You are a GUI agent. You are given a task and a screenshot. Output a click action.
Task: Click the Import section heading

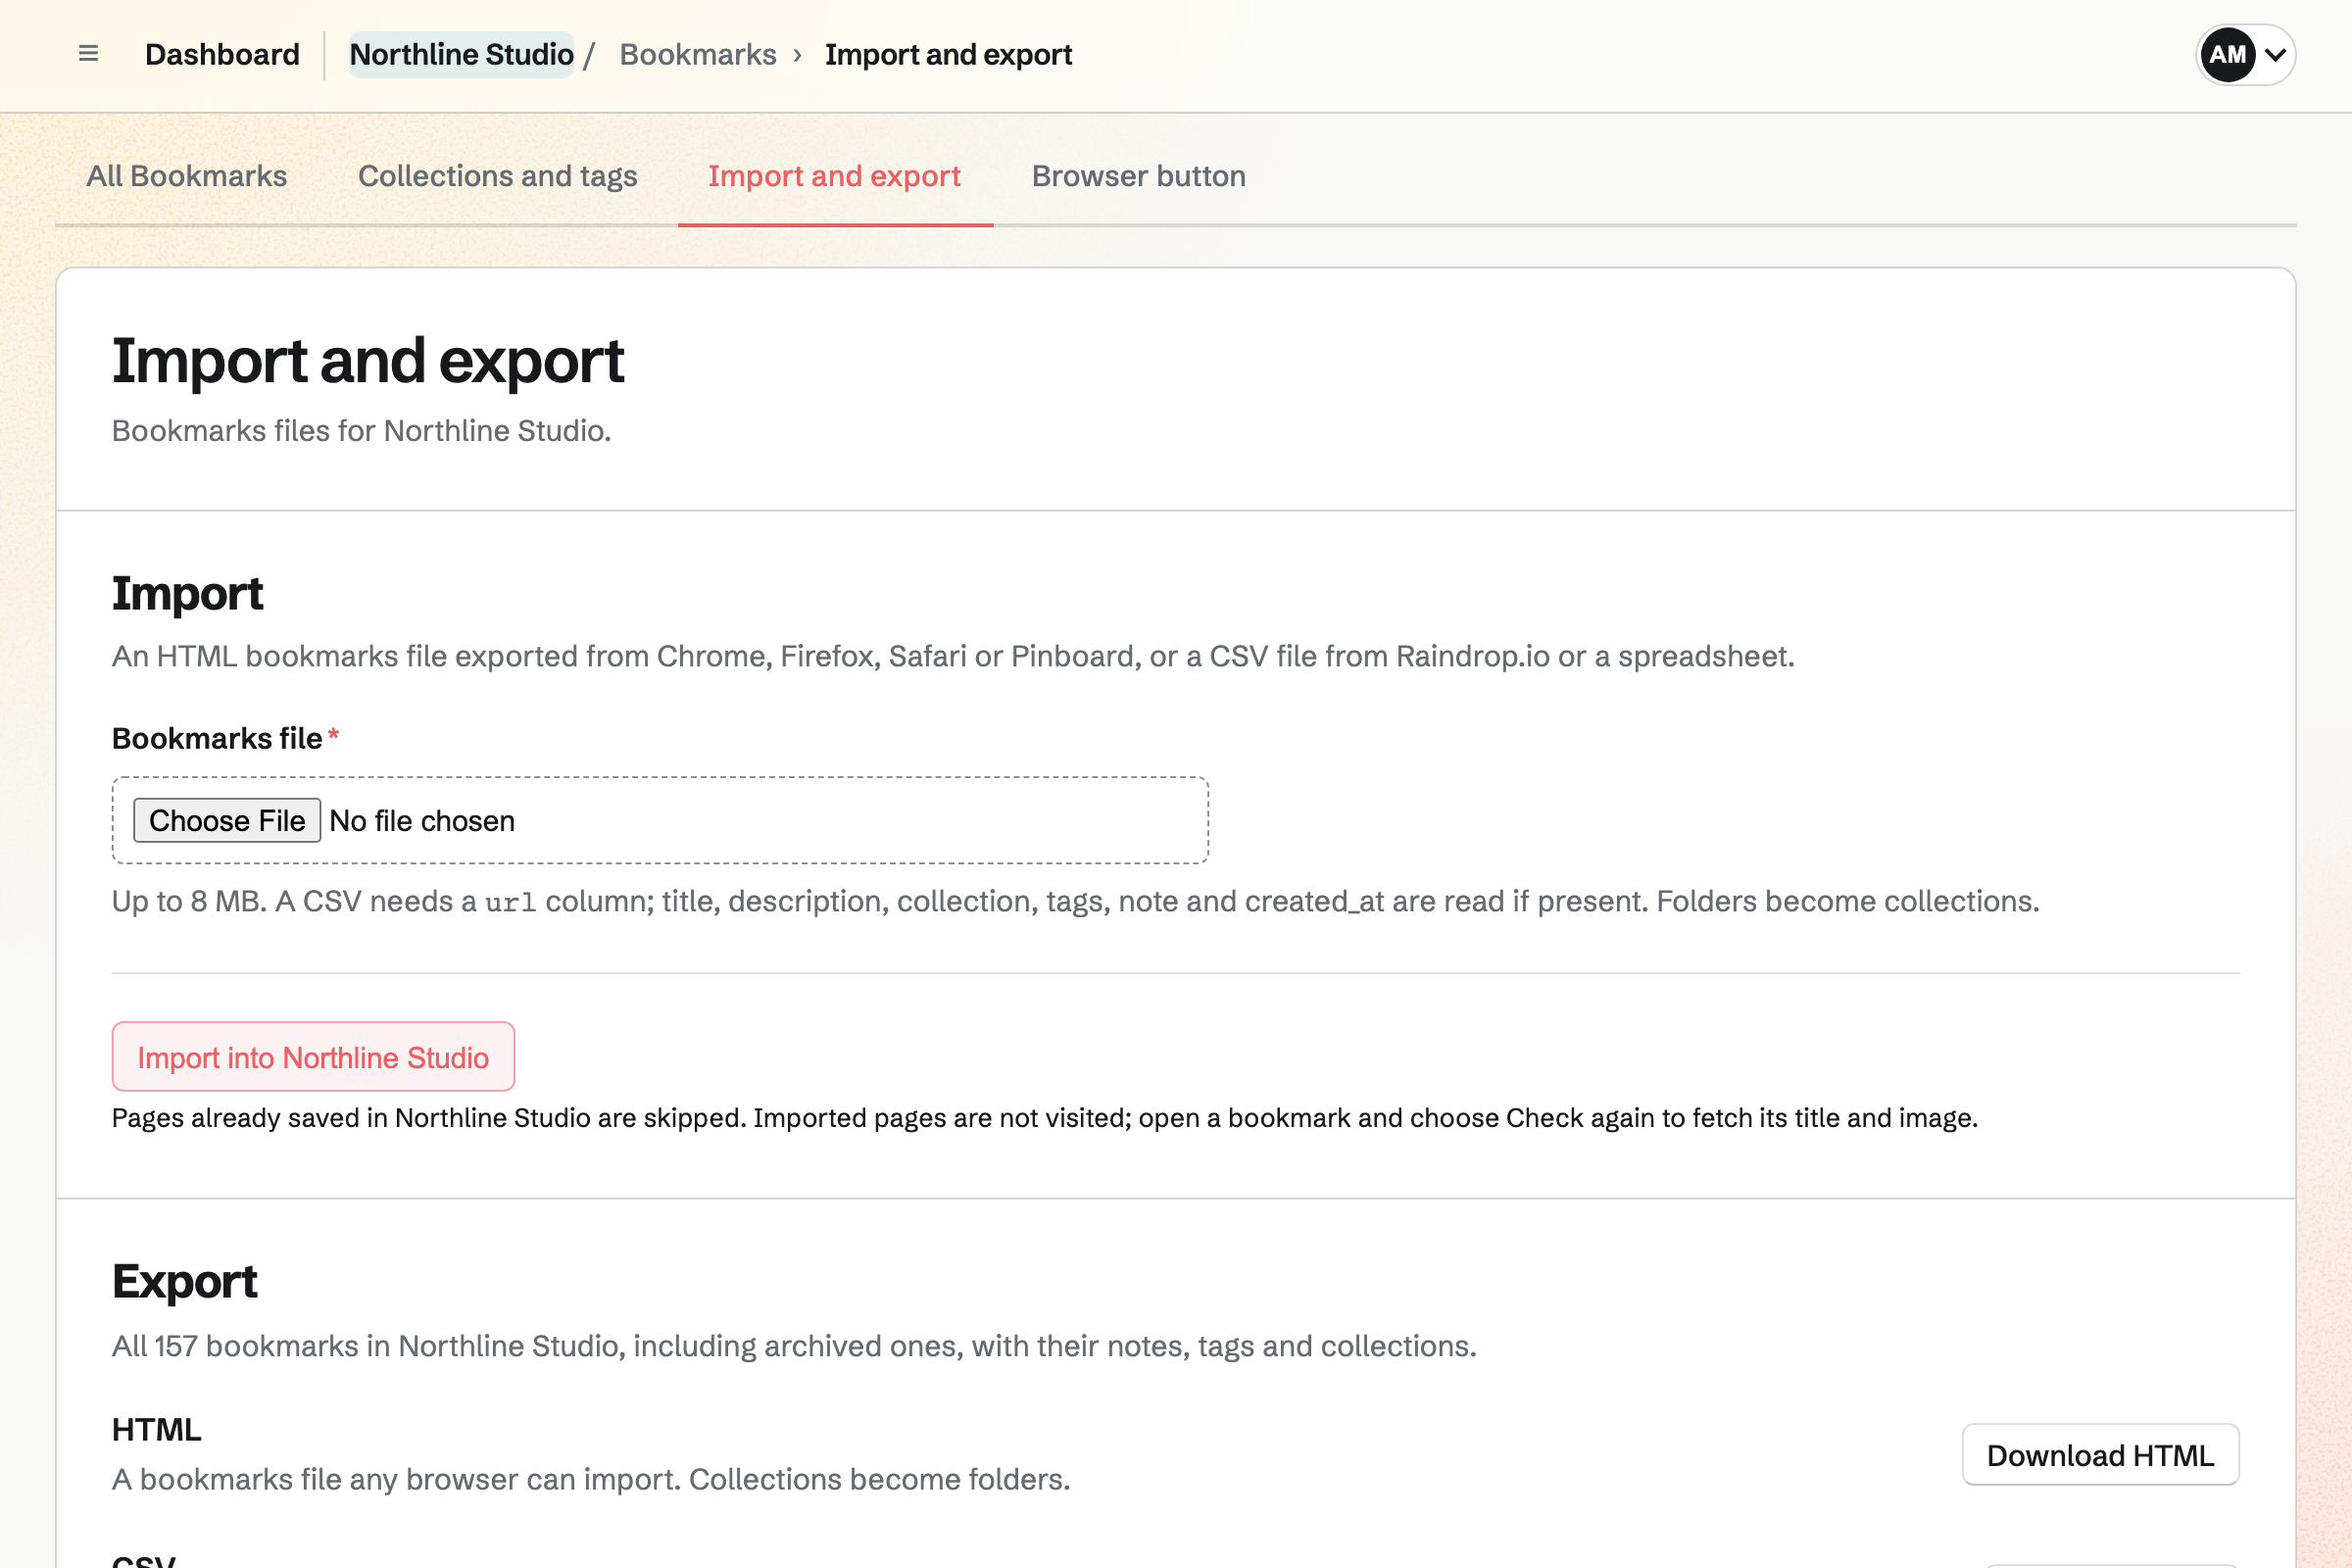188,593
